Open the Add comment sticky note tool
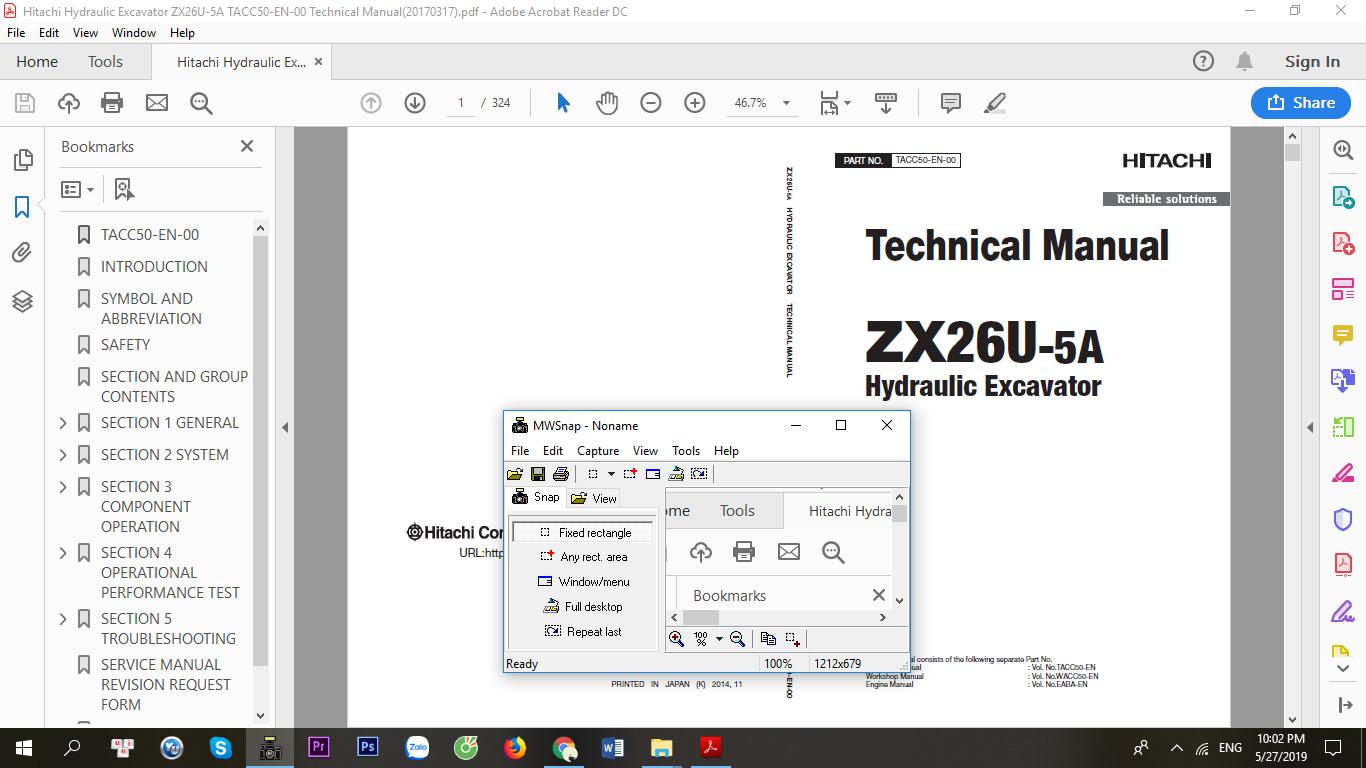Screen dimensions: 1366x768 pos(950,103)
